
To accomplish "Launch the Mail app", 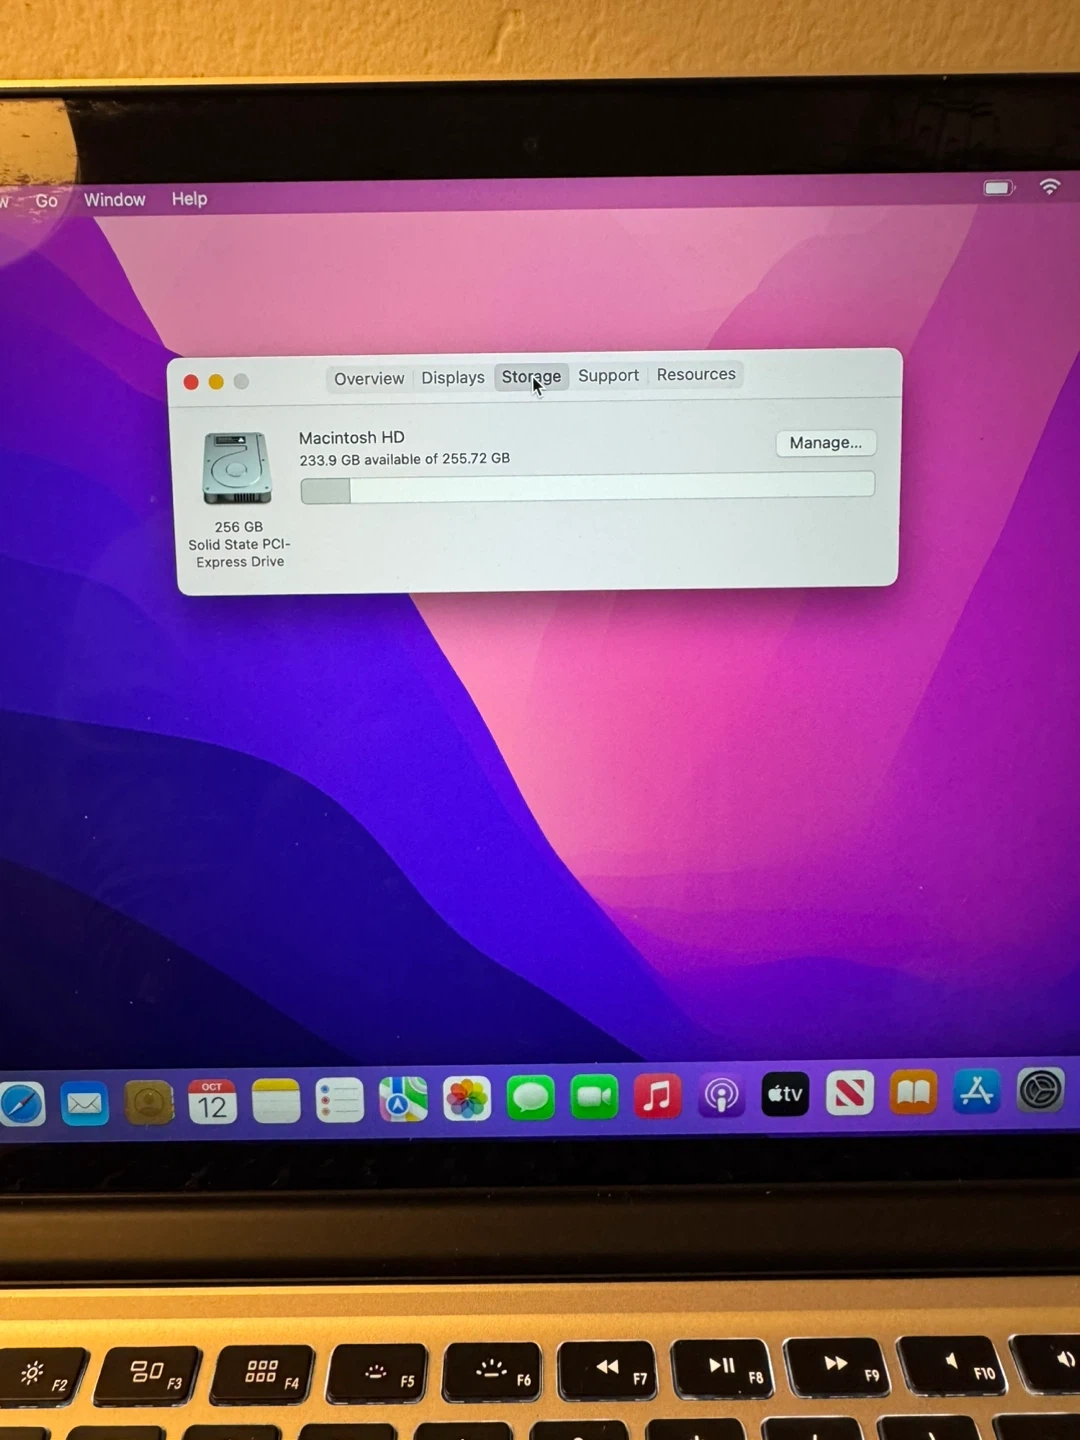I will [x=85, y=1104].
